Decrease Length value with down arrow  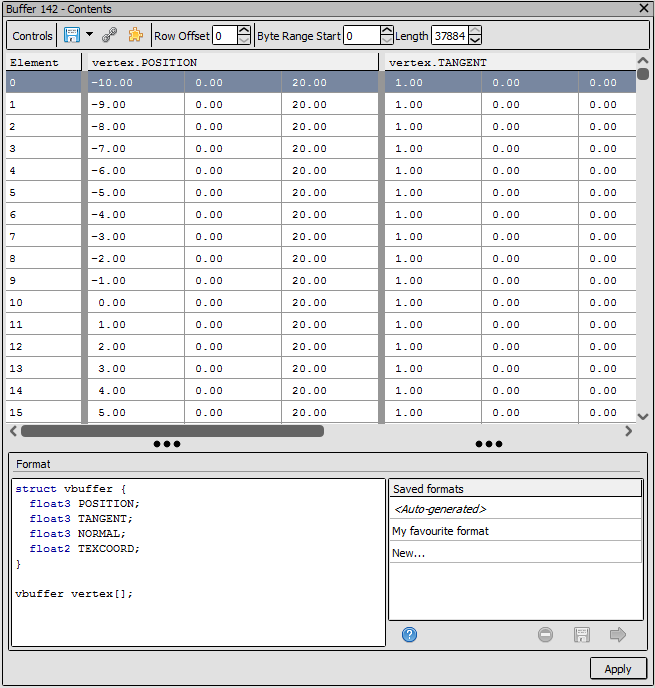pos(475,40)
